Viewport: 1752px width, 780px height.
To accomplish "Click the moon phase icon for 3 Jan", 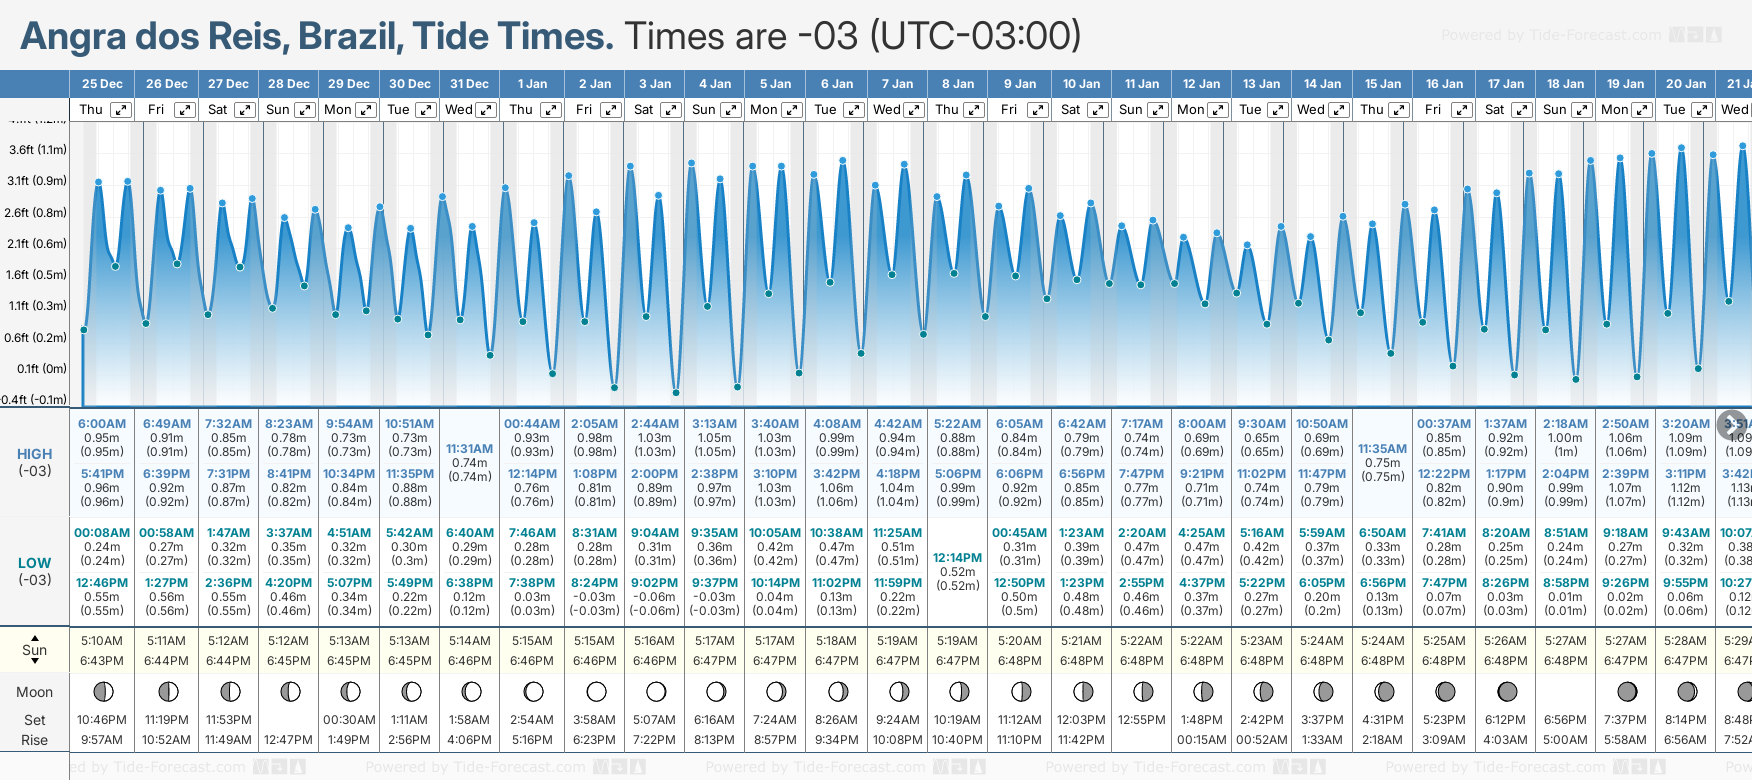I will [656, 691].
